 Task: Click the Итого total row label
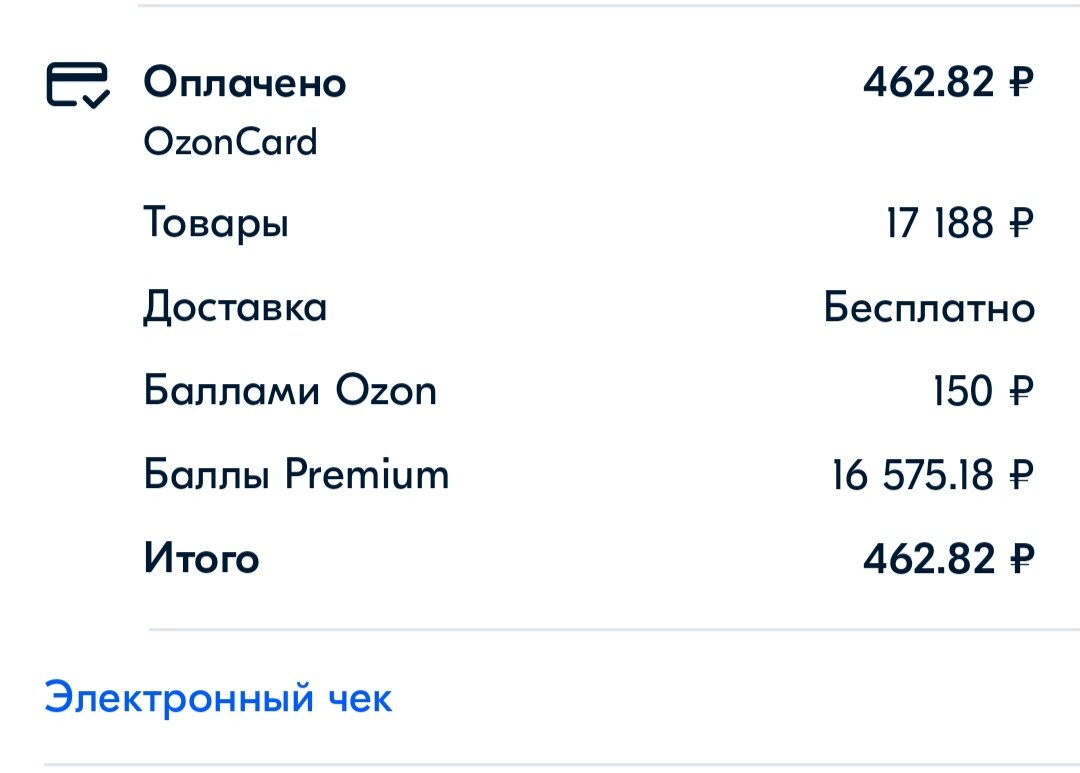pos(202,558)
